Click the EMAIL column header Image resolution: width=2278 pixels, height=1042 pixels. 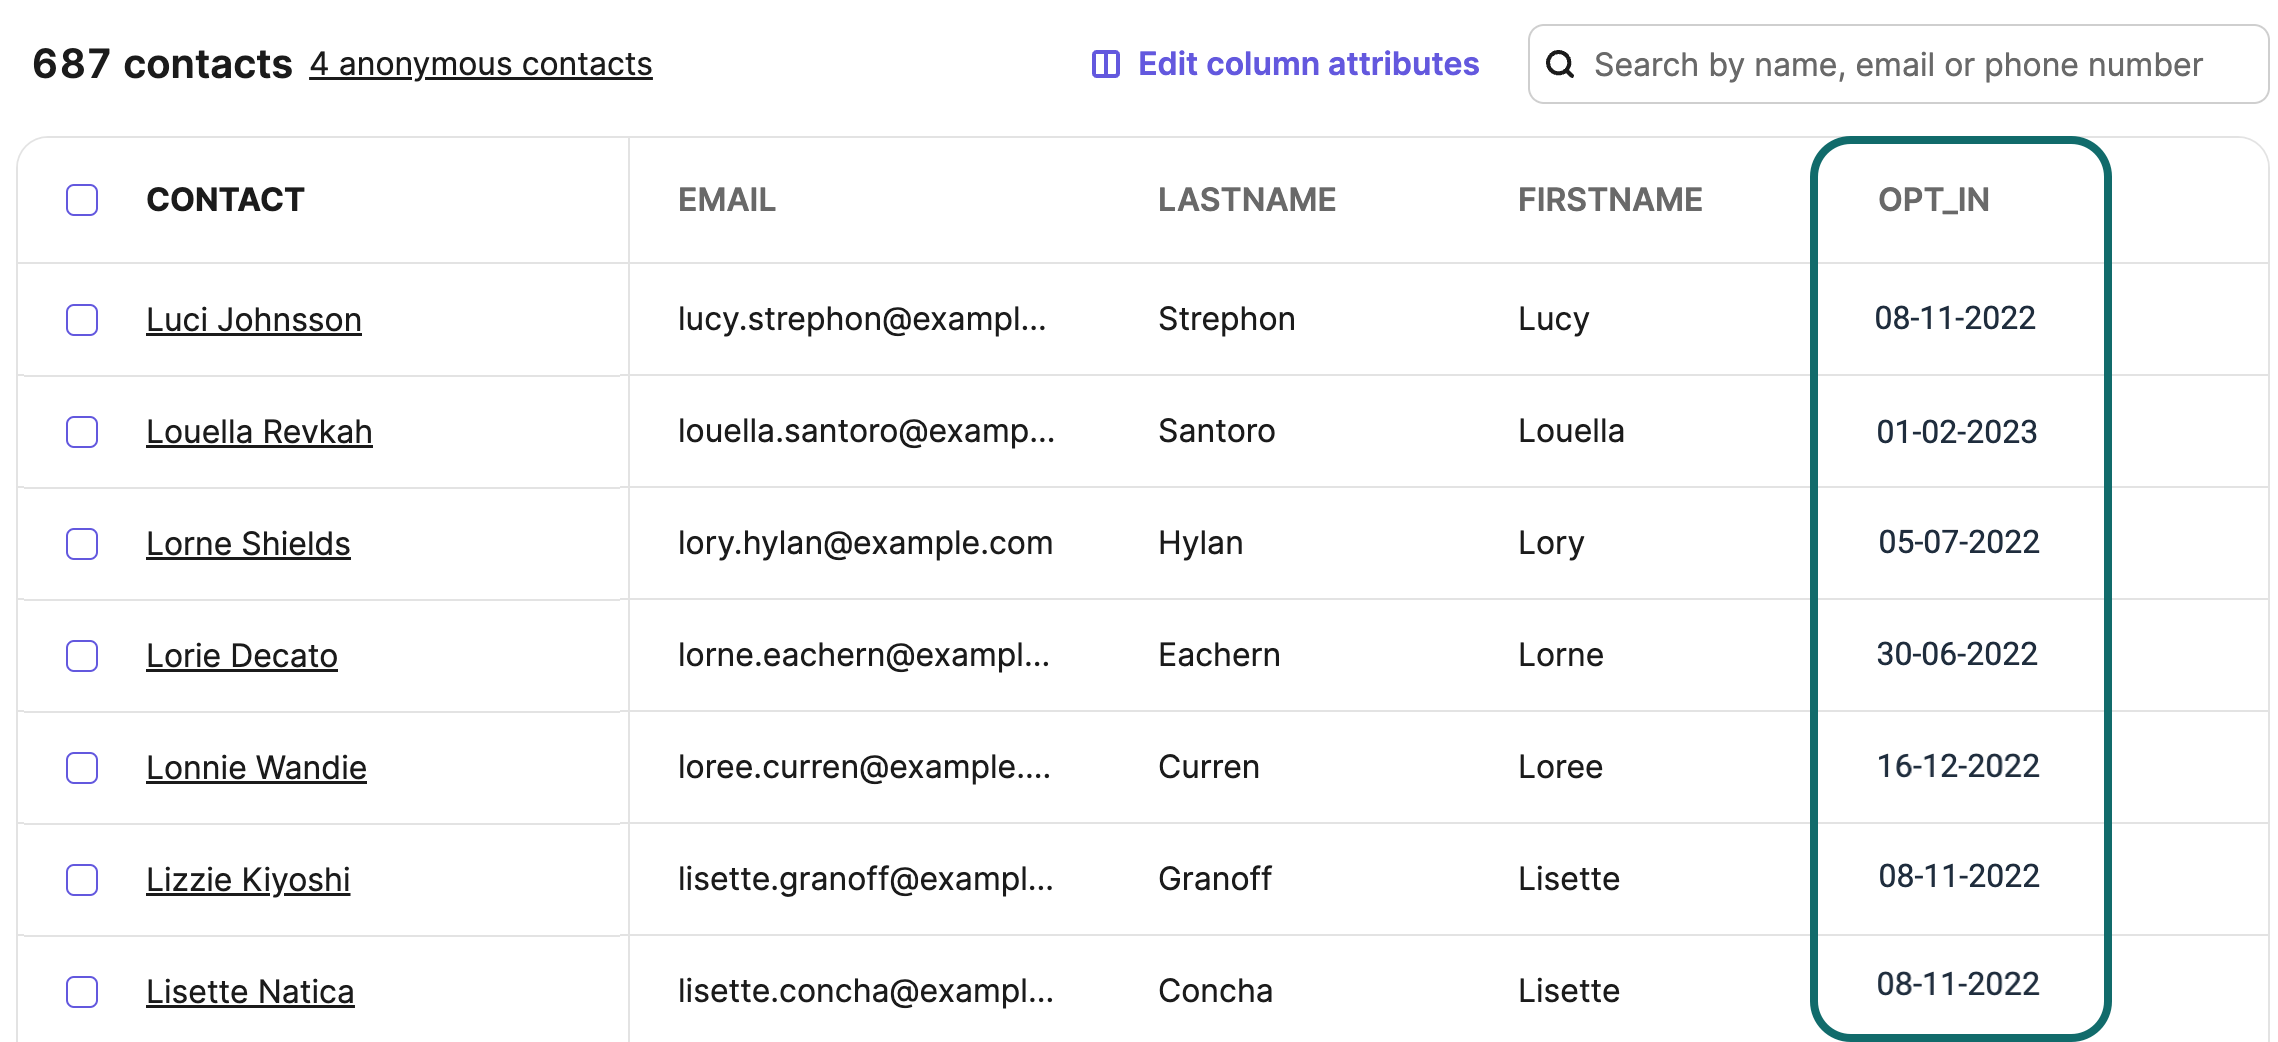(x=727, y=200)
